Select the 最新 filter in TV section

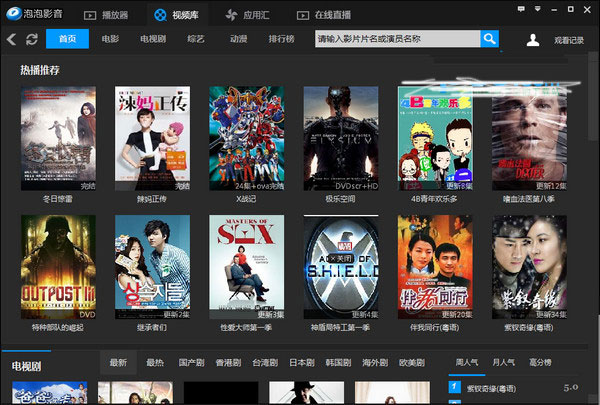118,362
